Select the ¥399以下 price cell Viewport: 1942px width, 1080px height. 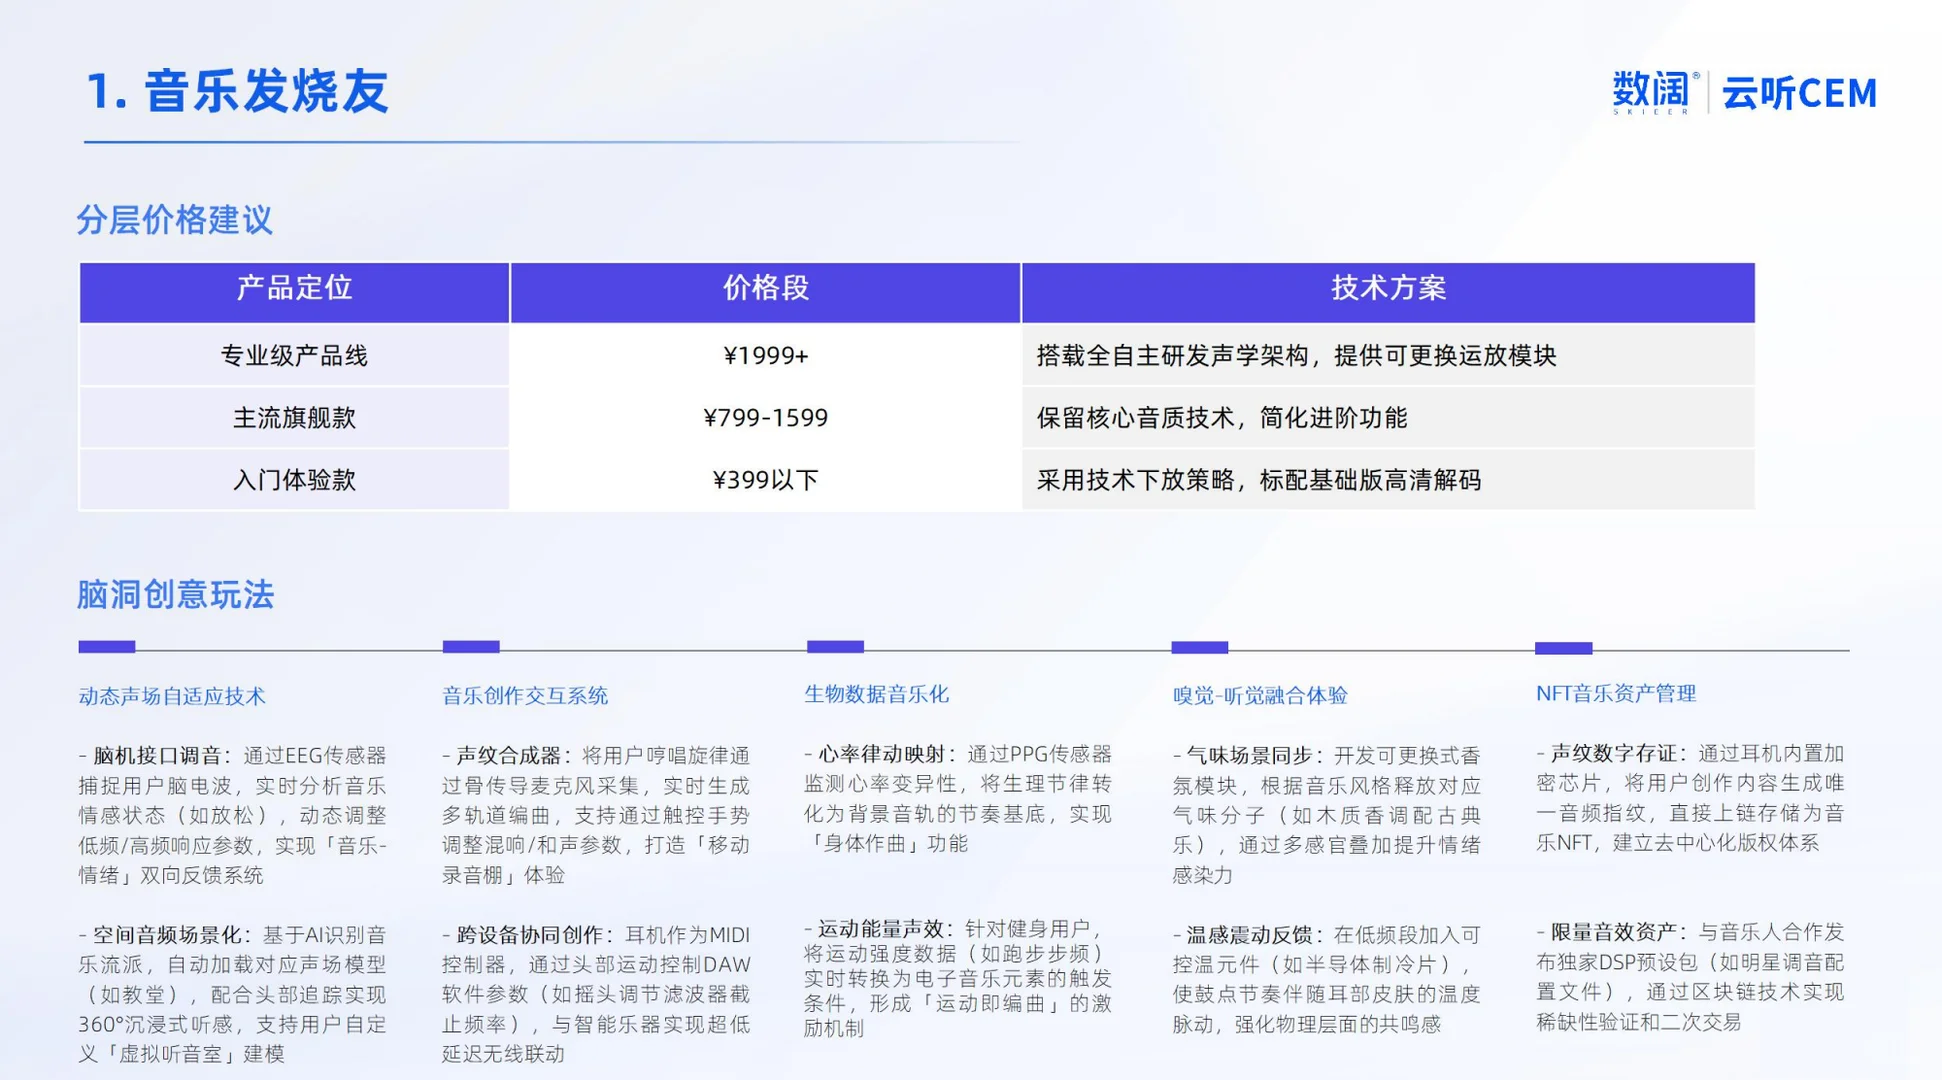pyautogui.click(x=765, y=479)
